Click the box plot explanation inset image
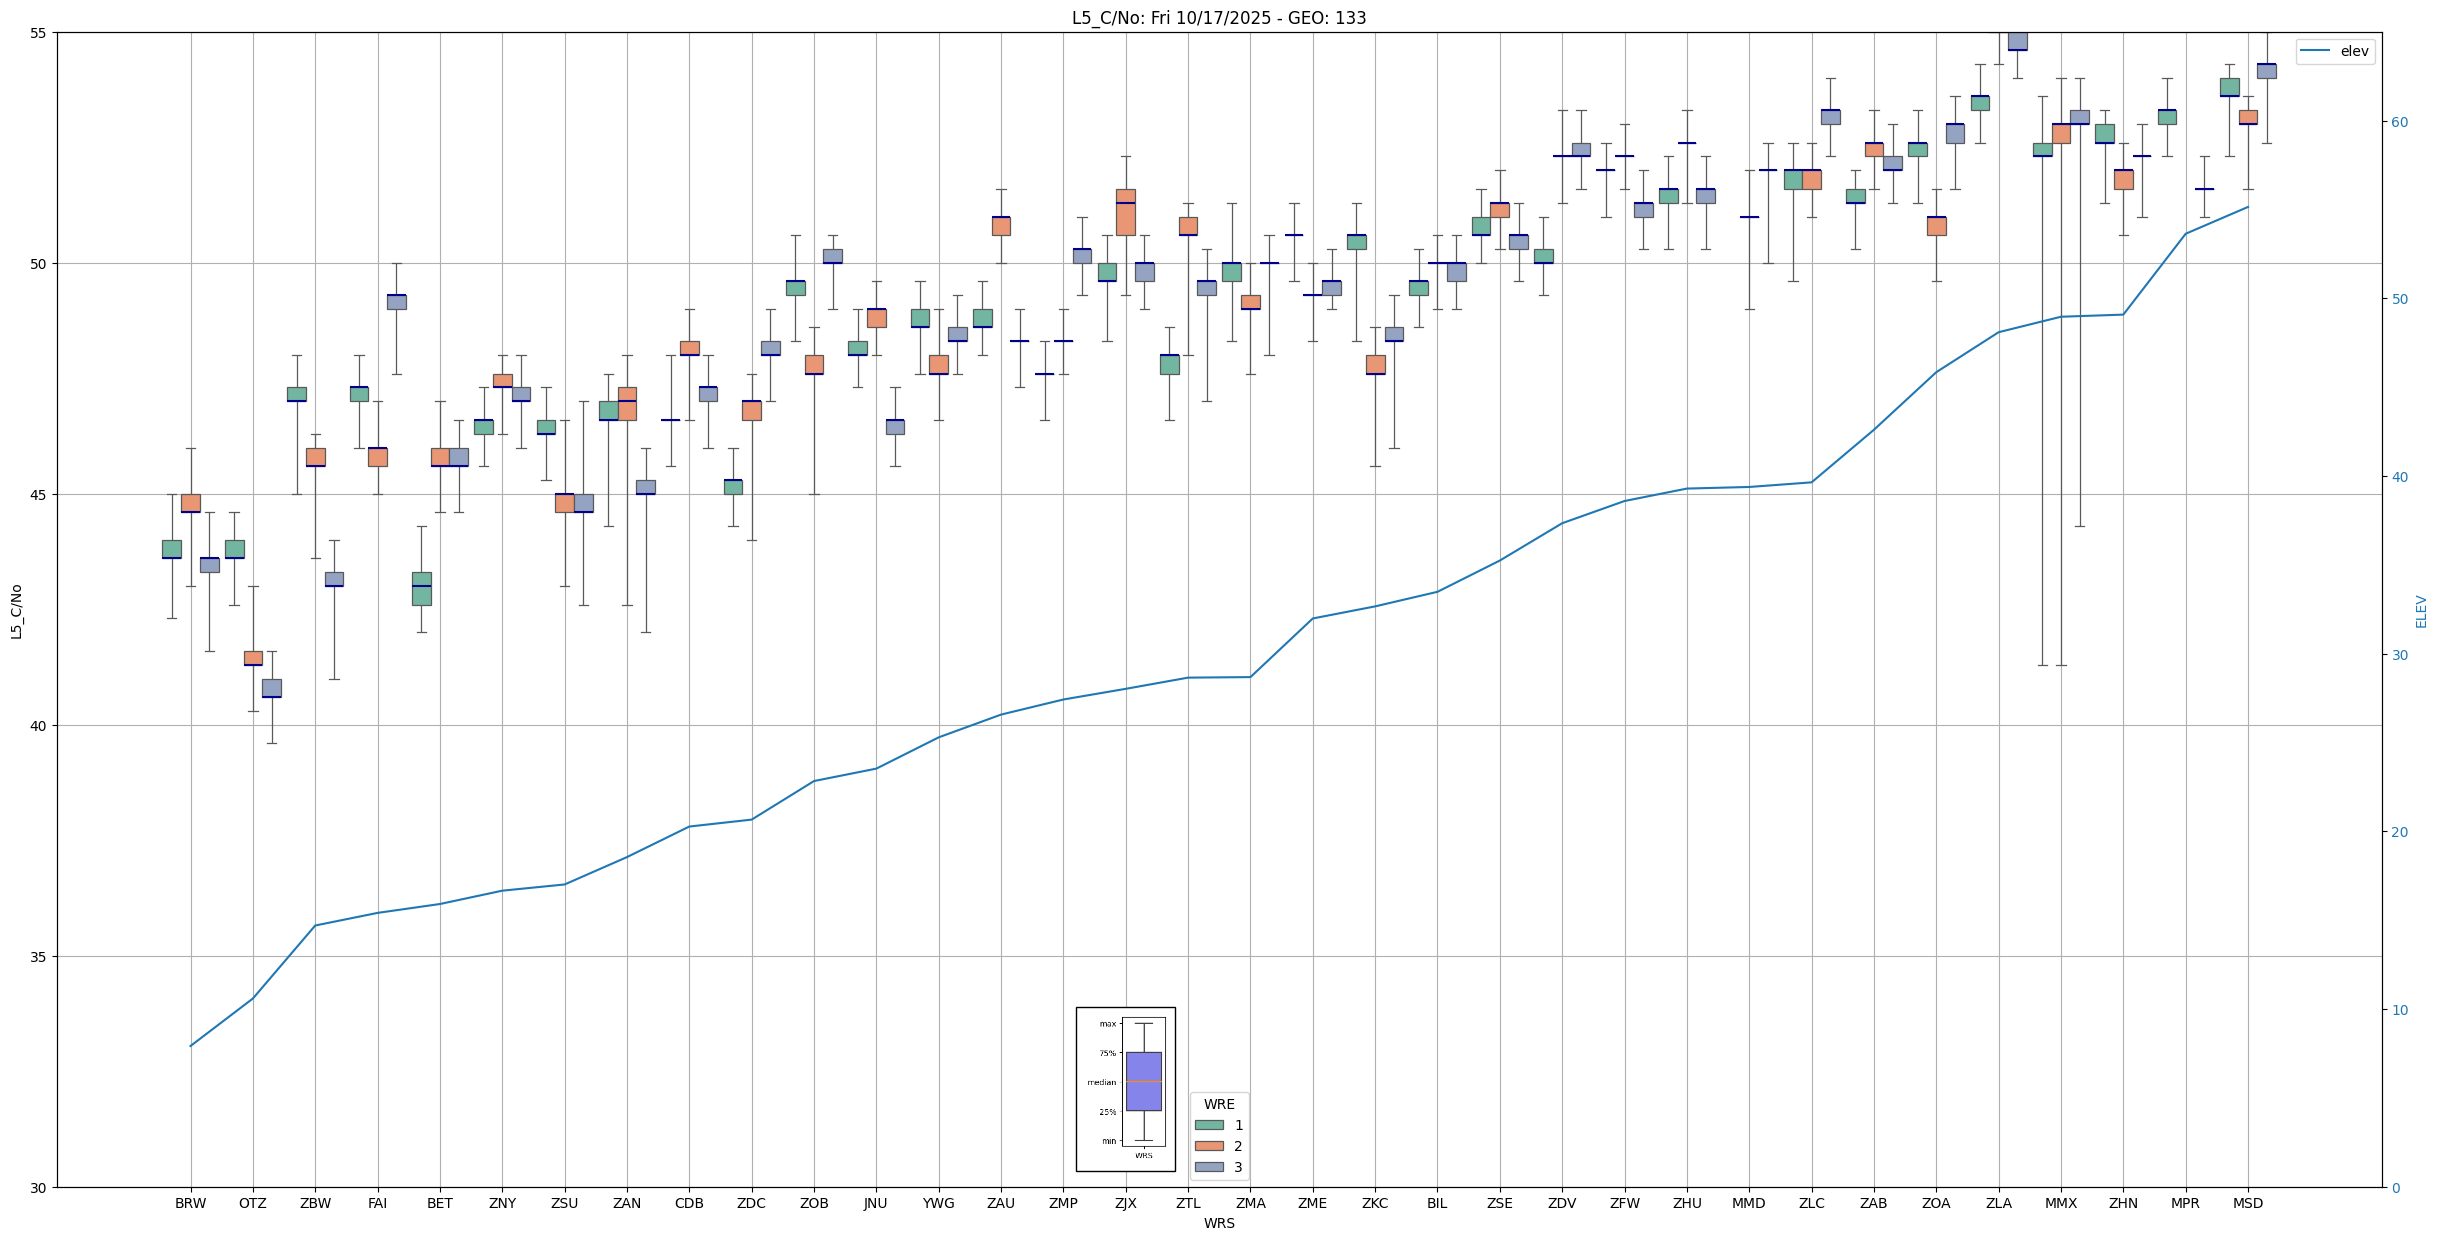Viewport: 2438px width, 1240px height. (x=1125, y=1088)
